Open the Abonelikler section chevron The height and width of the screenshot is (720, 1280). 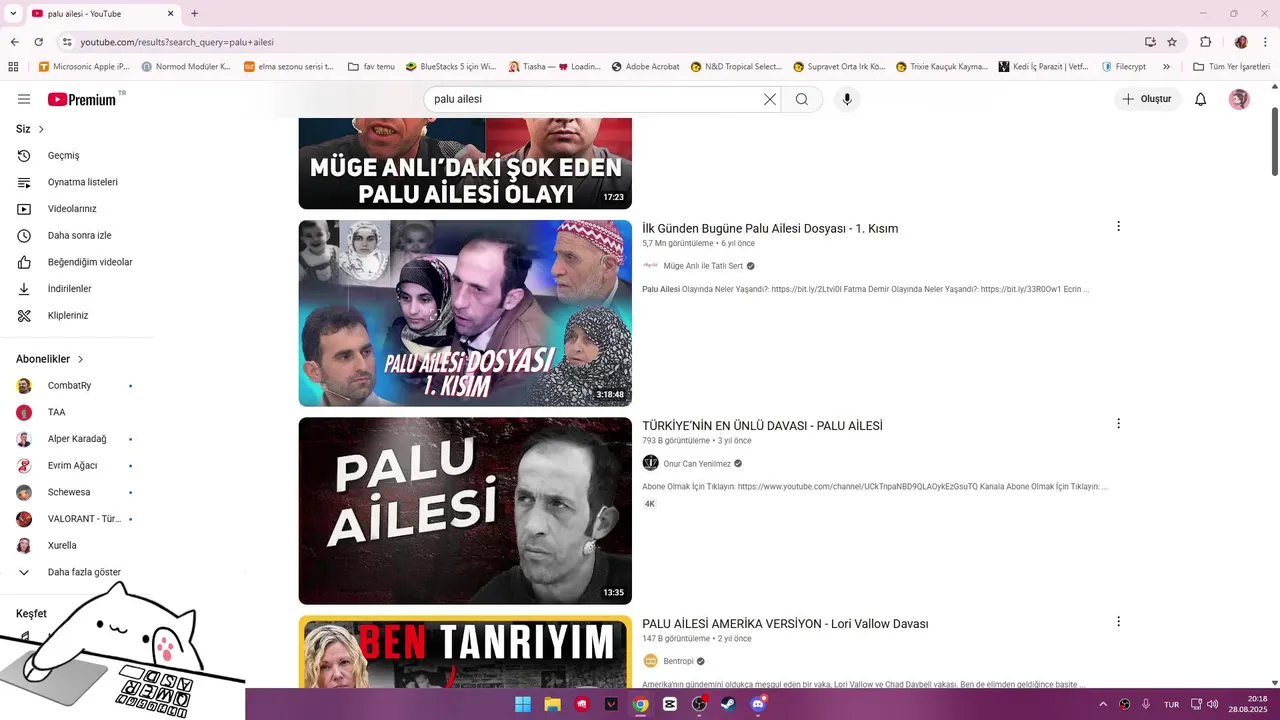pos(80,359)
